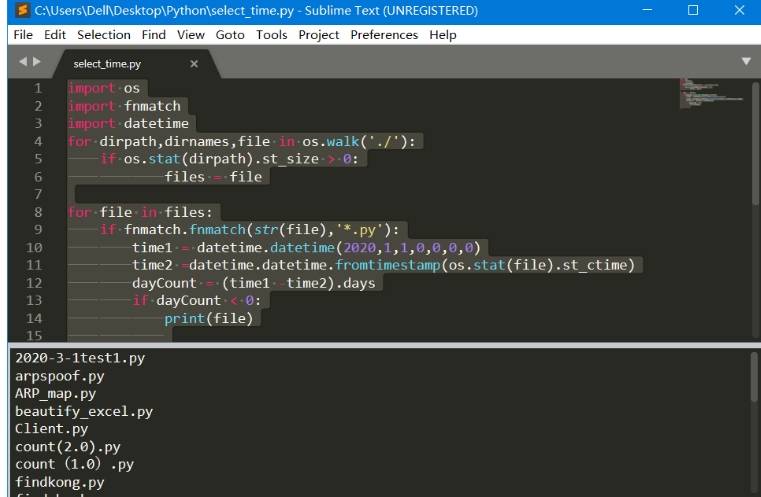Click the Sublime Text logo icon in title bar

[x=22, y=10]
